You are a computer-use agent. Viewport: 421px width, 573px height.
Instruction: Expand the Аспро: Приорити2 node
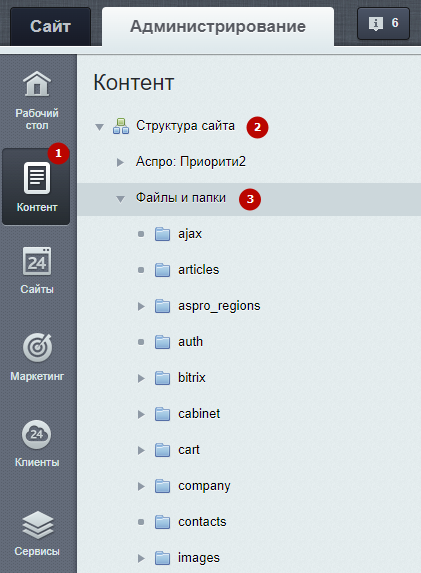click(x=120, y=162)
